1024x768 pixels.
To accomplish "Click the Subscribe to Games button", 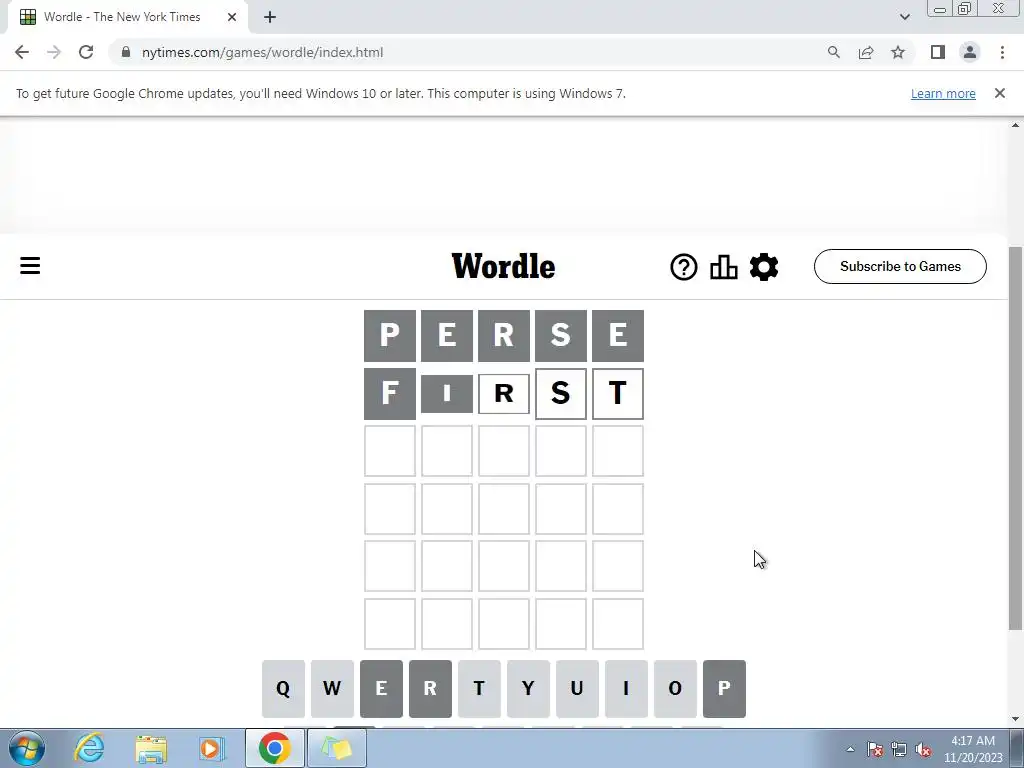I will pos(900,266).
